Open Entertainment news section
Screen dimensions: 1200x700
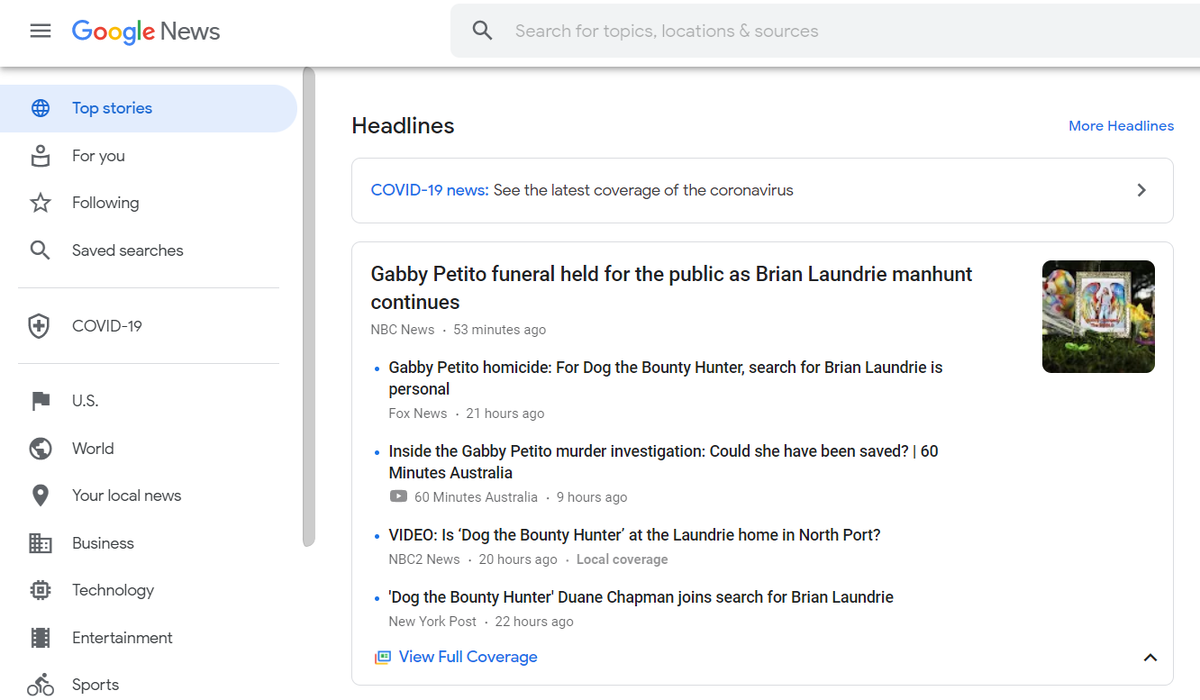point(148,638)
